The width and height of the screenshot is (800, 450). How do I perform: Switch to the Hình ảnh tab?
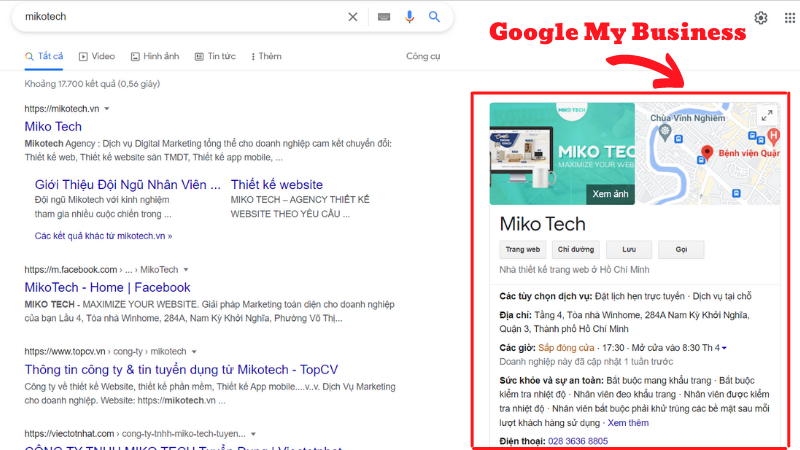(x=155, y=56)
